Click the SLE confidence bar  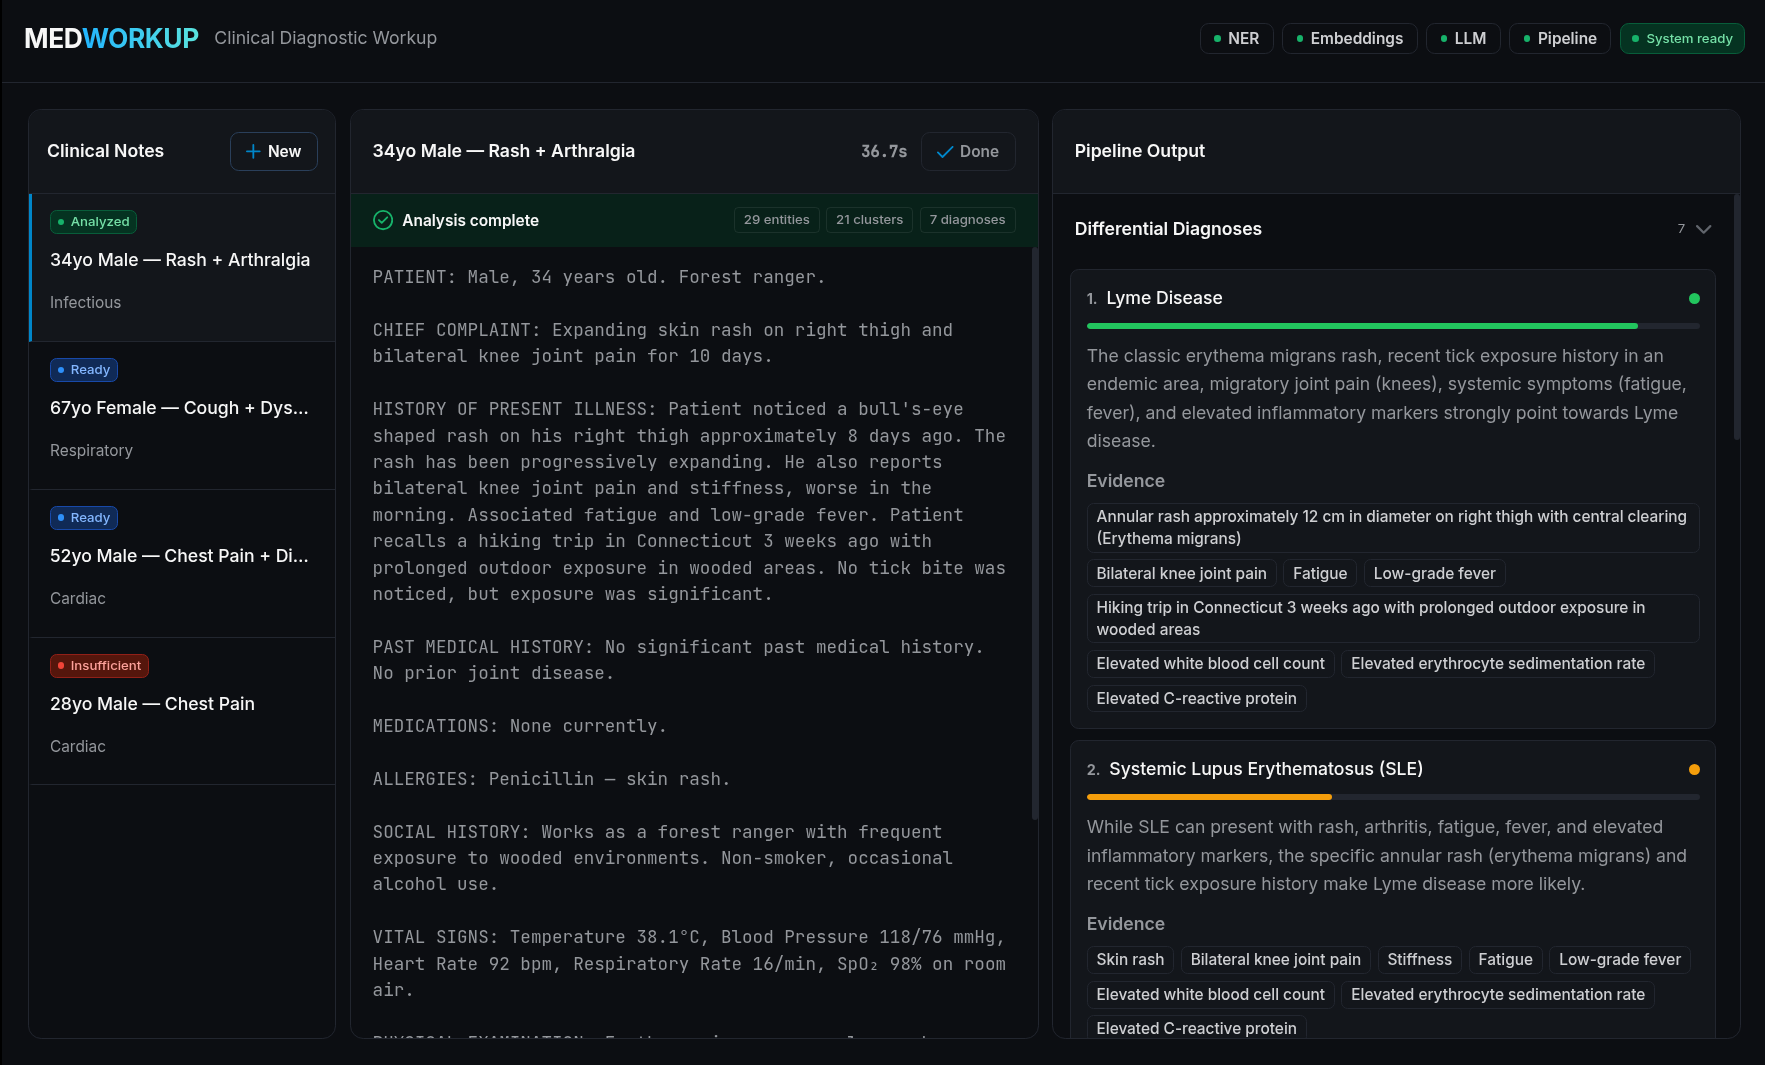[x=1393, y=797]
